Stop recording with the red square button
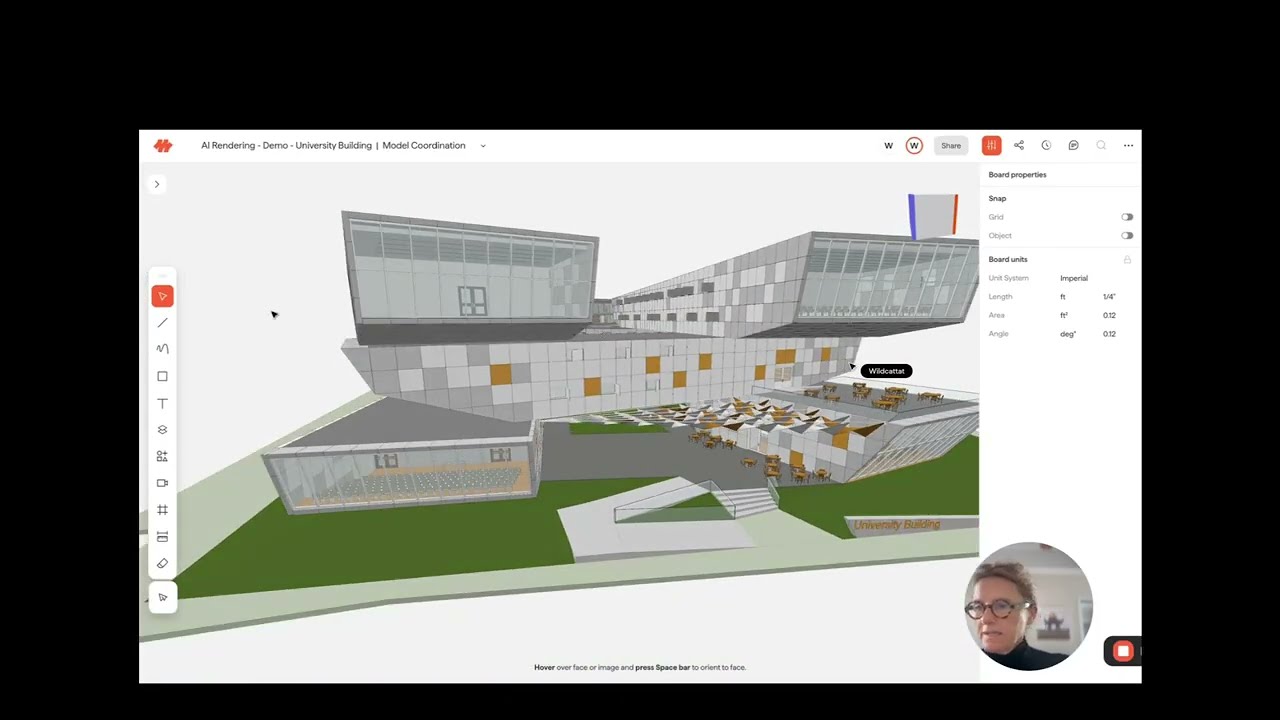The image size is (1280, 720). (x=1123, y=651)
